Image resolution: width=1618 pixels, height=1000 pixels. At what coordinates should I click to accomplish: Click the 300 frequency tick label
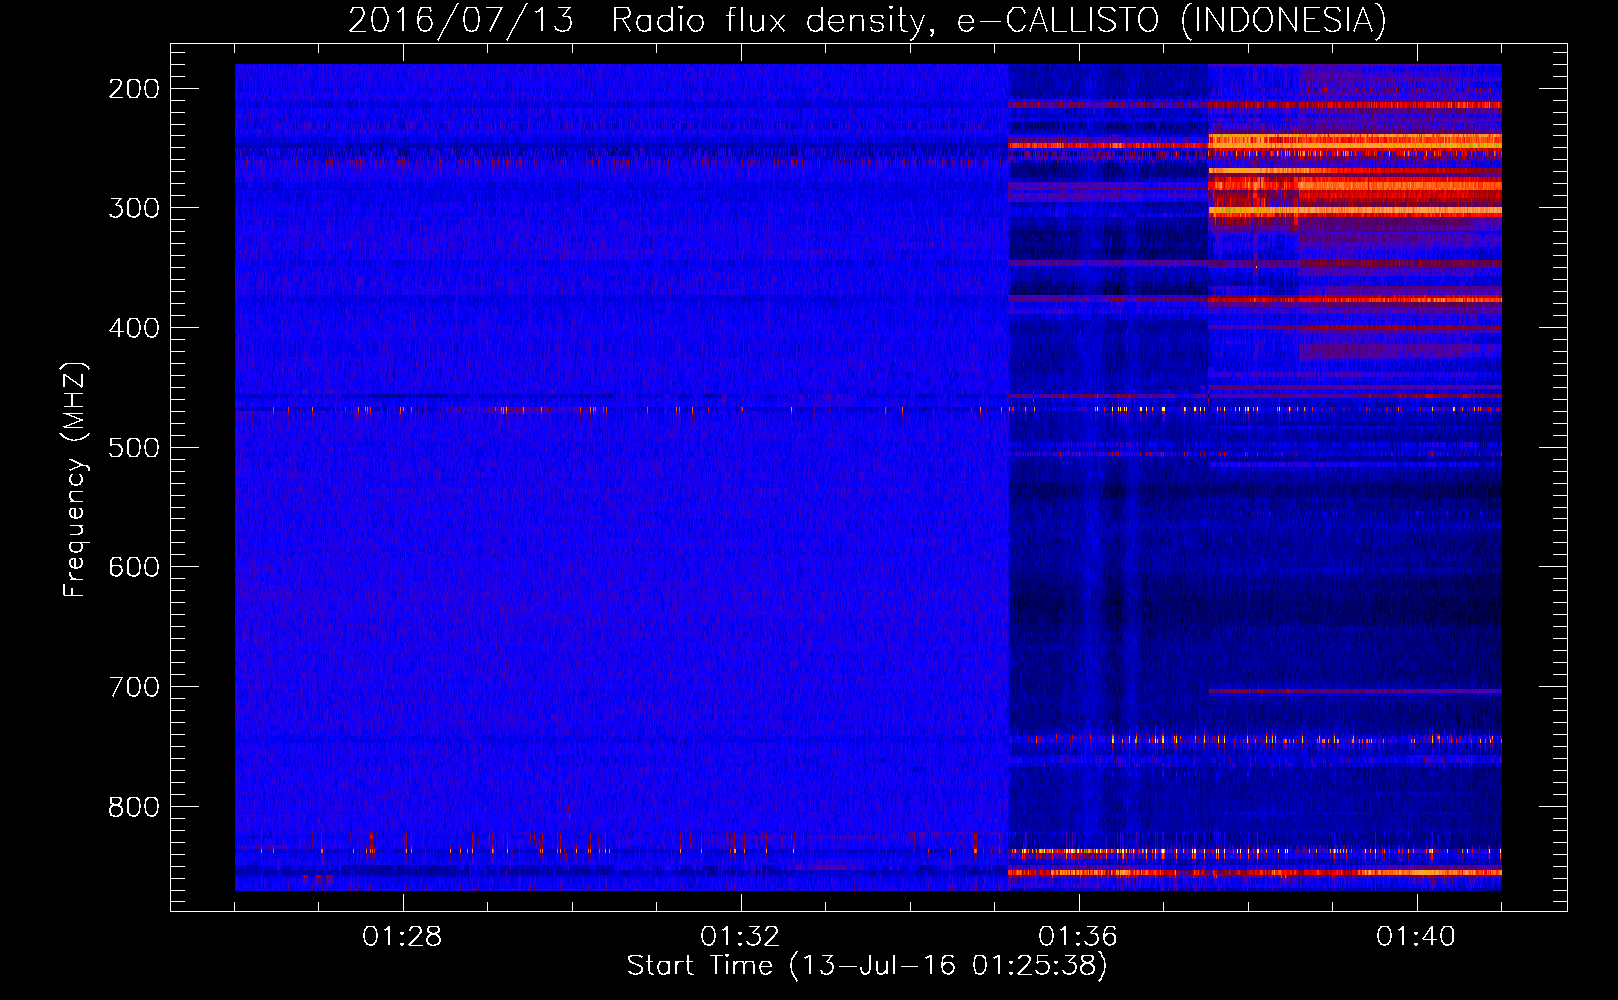pos(134,208)
